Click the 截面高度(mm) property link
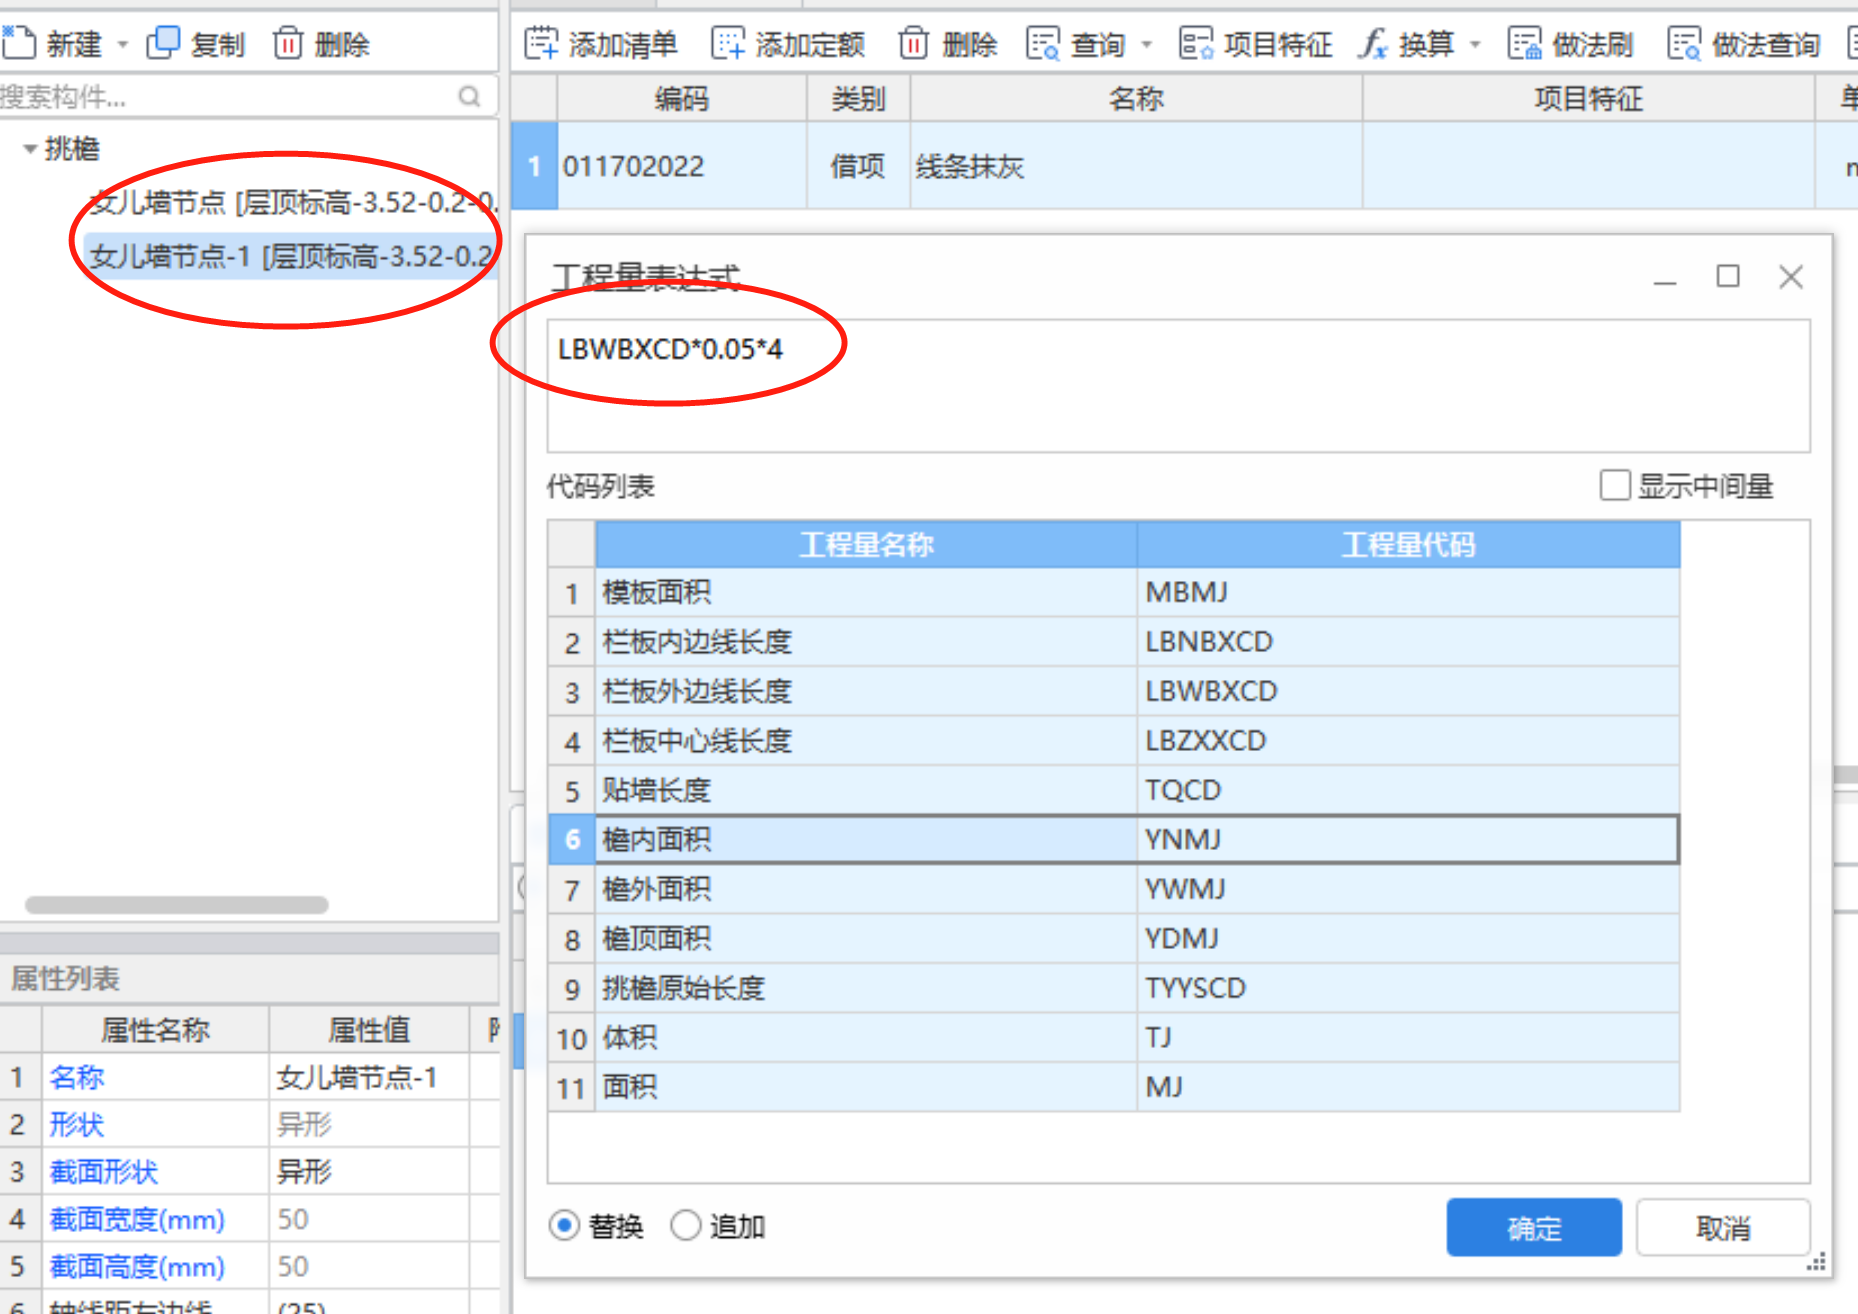Image resolution: width=1858 pixels, height=1314 pixels. [137, 1267]
